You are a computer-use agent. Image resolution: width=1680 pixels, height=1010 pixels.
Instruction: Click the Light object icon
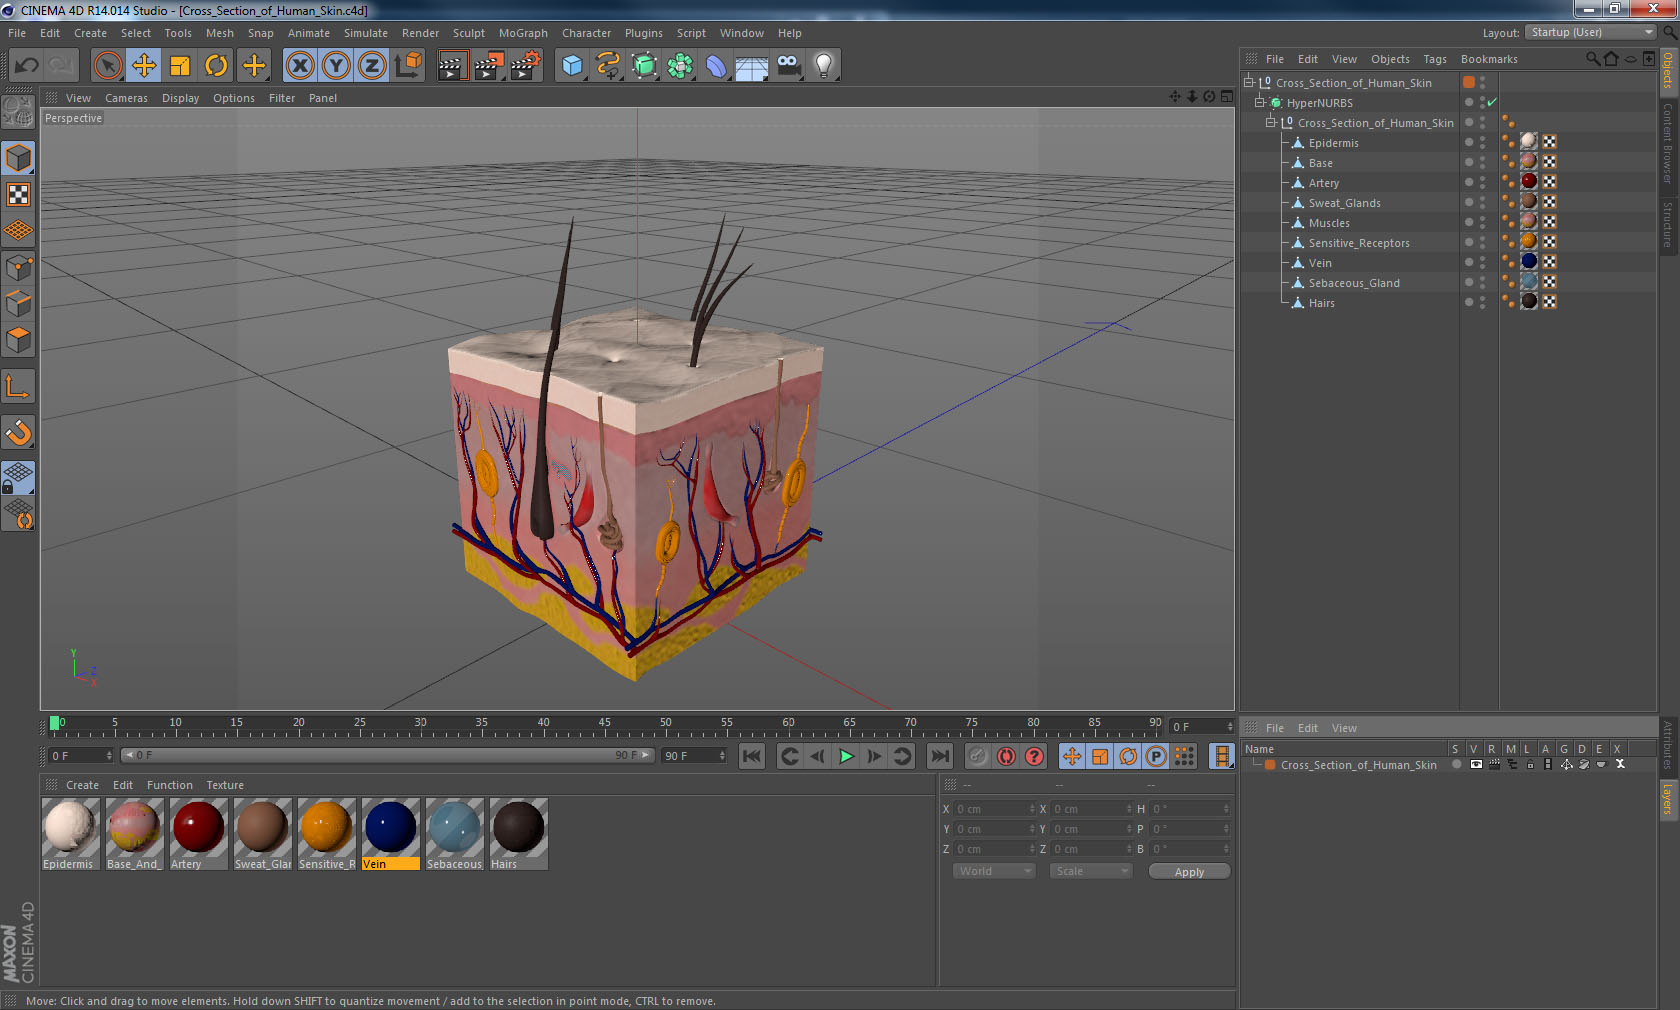823,66
